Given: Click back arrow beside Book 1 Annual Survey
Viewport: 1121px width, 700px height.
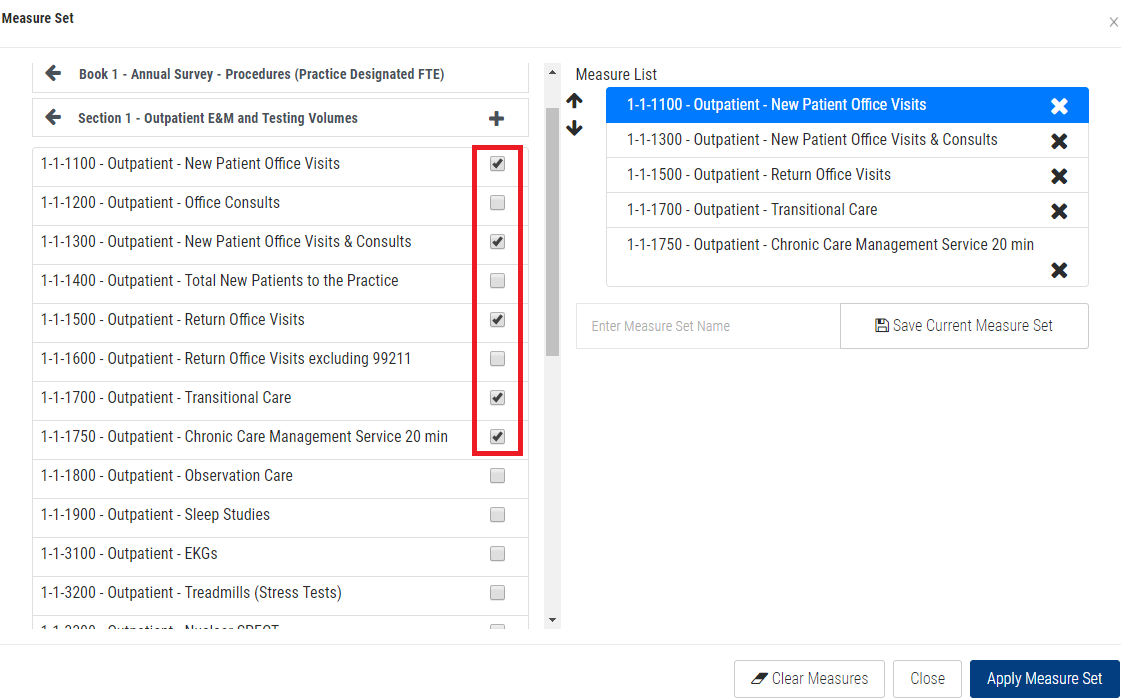Looking at the screenshot, I should [x=53, y=73].
